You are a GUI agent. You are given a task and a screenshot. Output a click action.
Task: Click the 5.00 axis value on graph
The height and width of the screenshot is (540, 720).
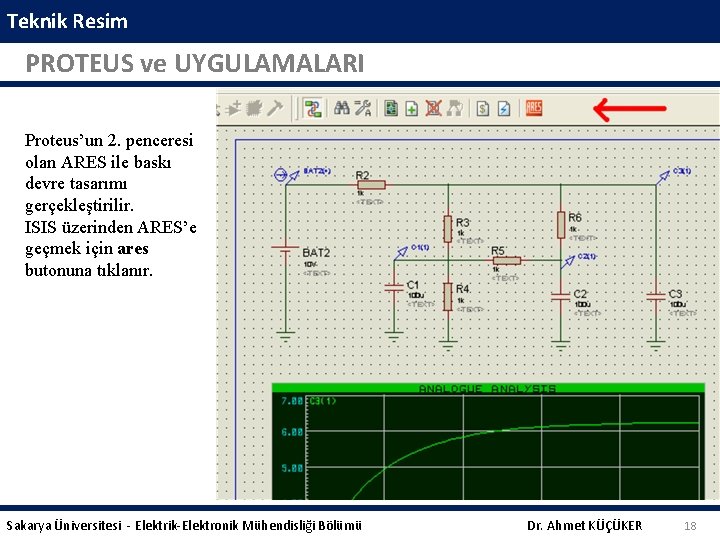click(292, 468)
